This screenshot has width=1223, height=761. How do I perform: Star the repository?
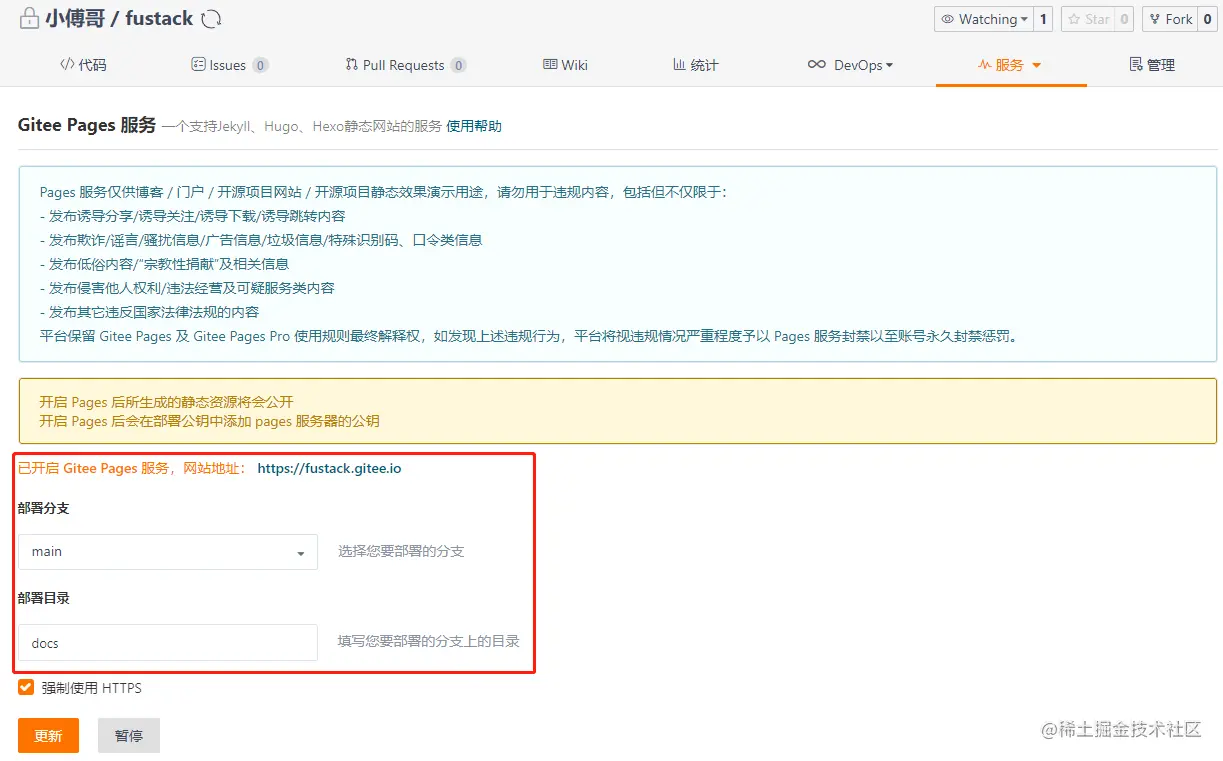point(1088,19)
